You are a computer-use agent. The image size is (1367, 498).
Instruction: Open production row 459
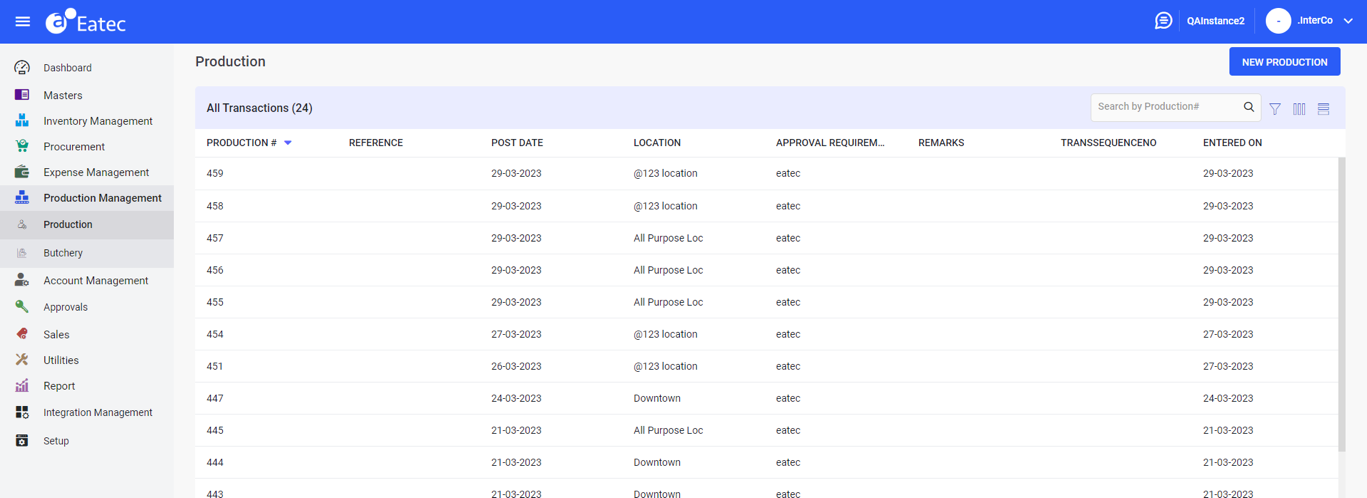(x=766, y=174)
